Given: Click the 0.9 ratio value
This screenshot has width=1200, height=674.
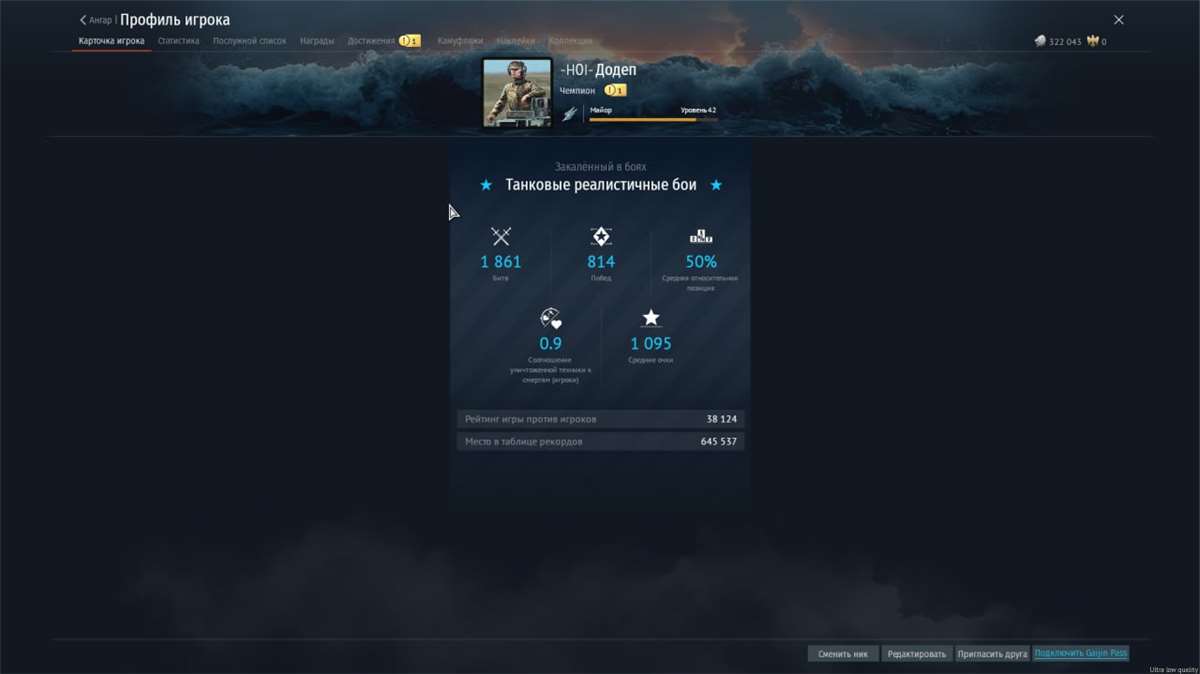Looking at the screenshot, I should pos(551,343).
